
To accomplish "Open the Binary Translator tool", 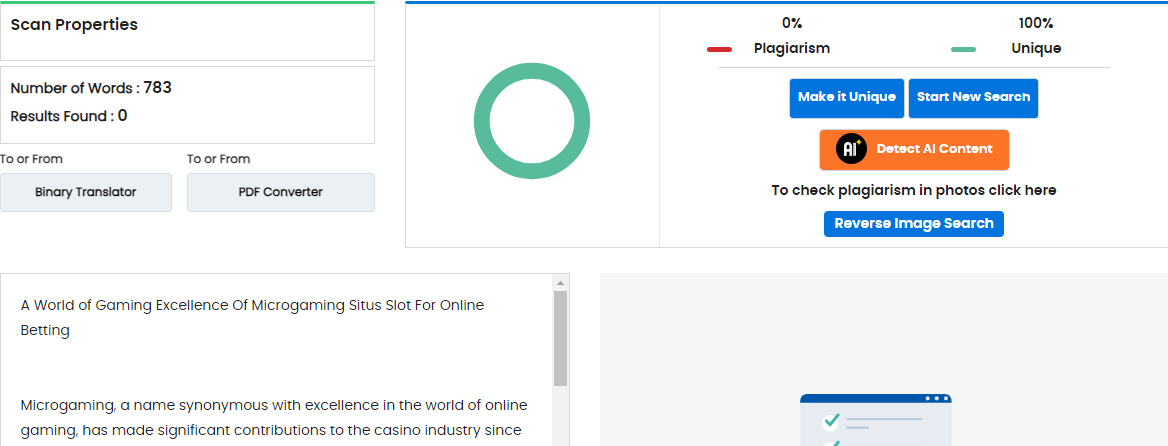I will pyautogui.click(x=86, y=192).
